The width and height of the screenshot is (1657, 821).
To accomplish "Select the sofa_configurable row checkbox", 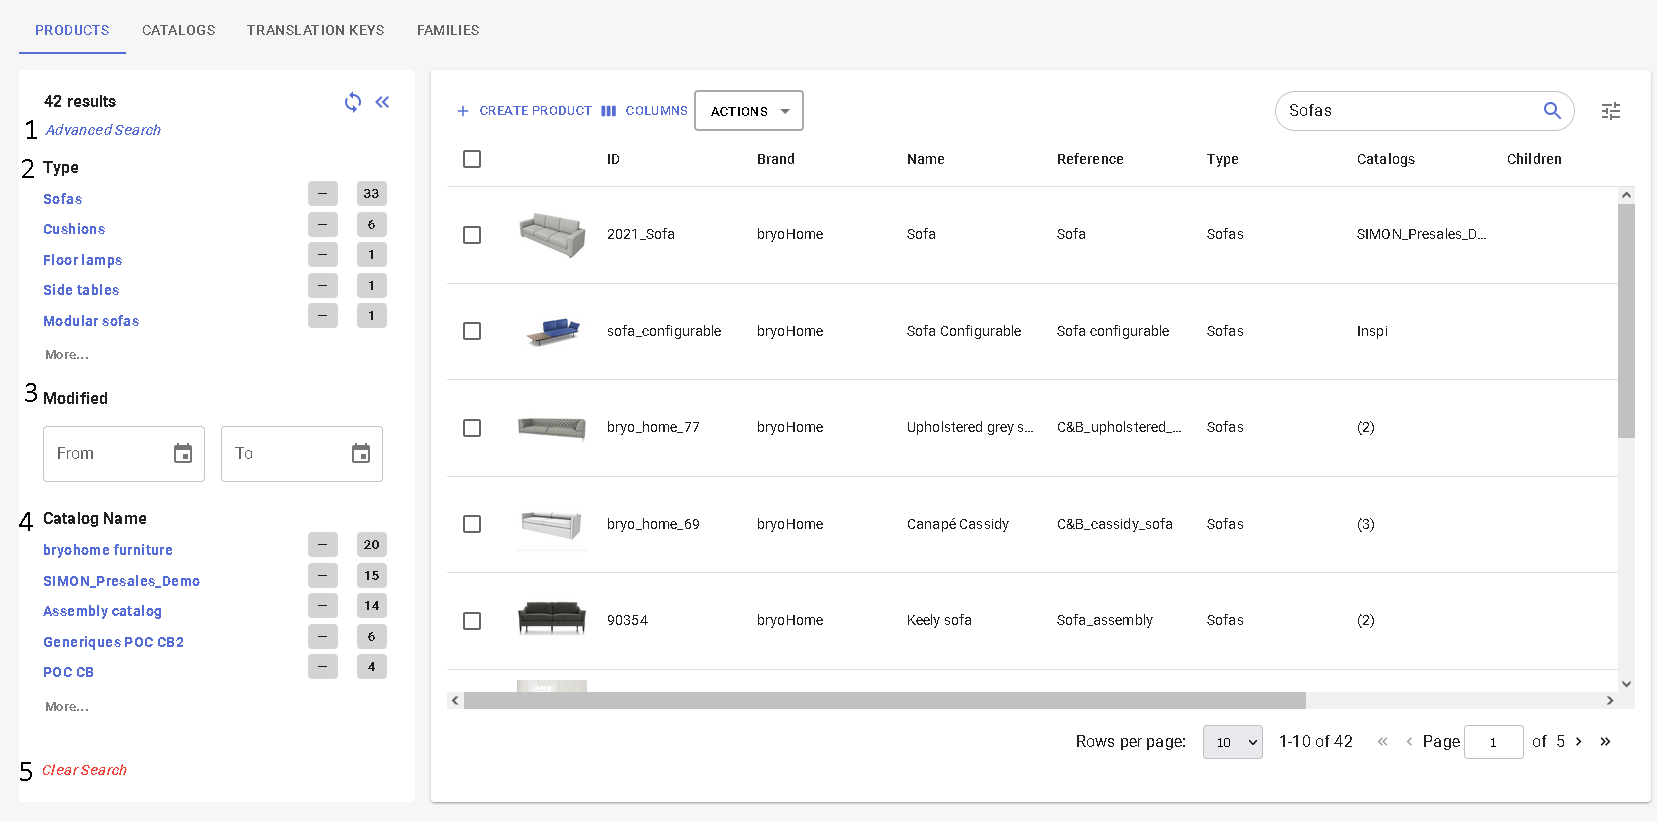I will pos(472,331).
